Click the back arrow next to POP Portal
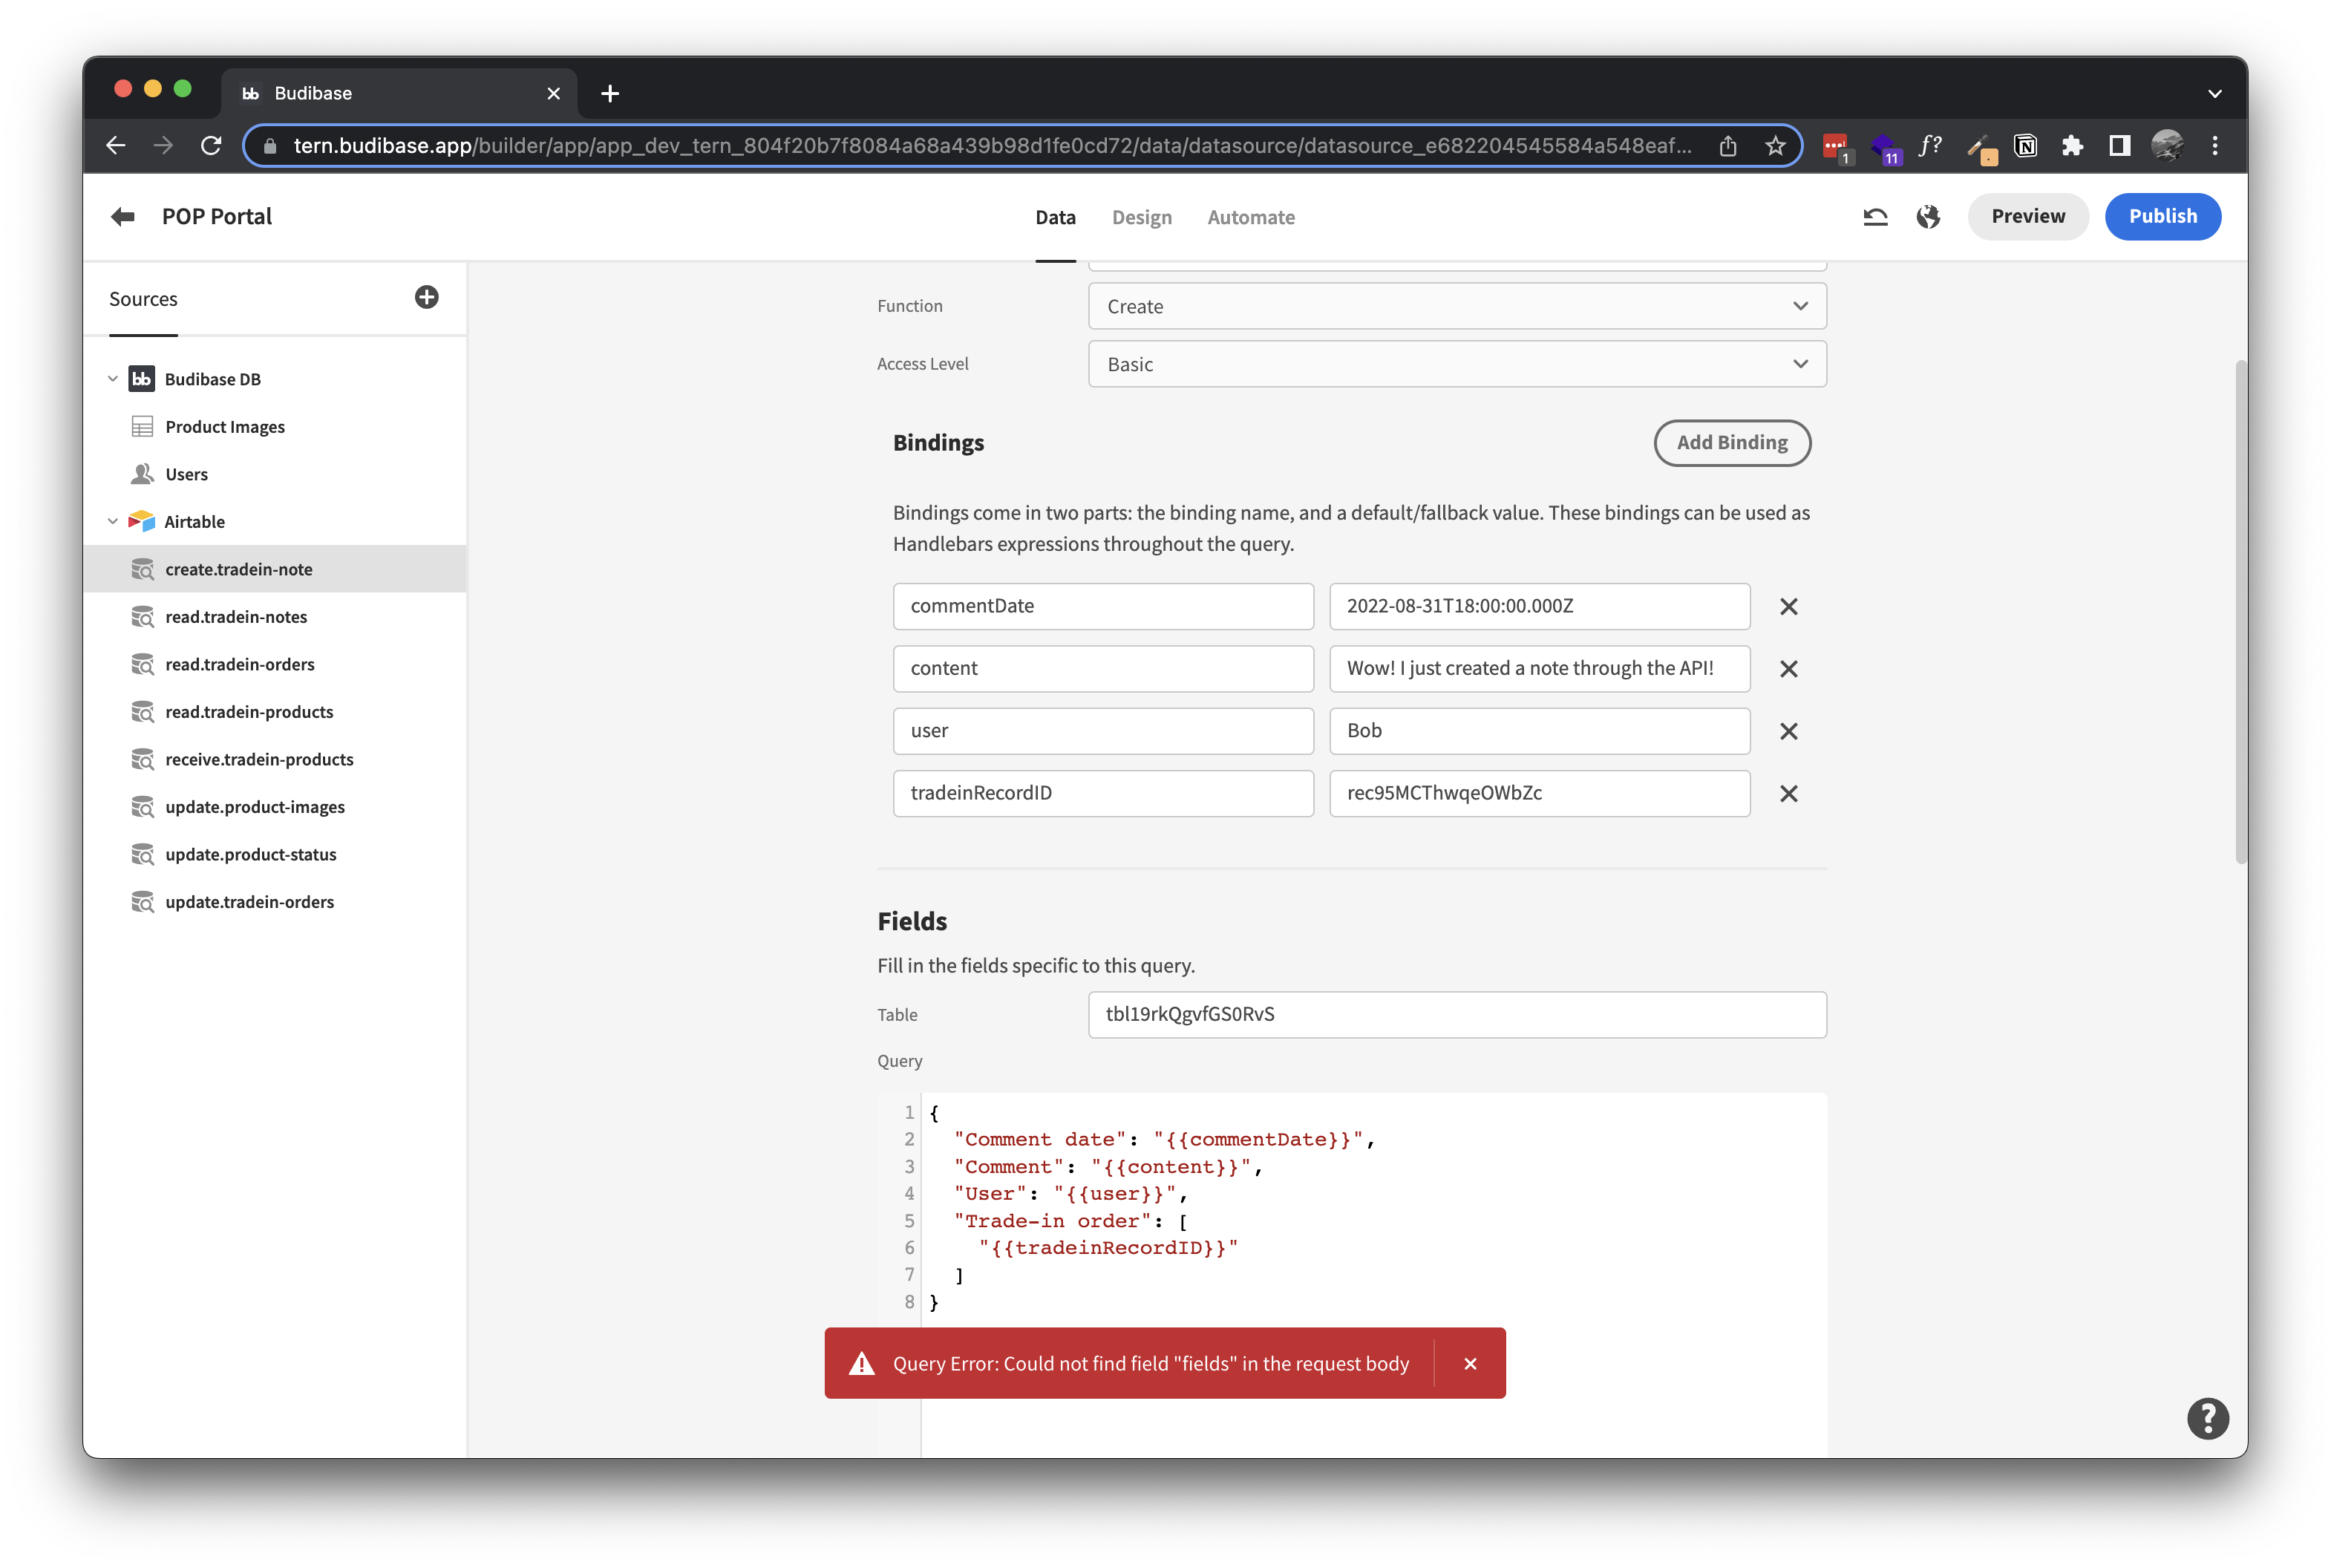Image resolution: width=2331 pixels, height=1568 pixels. pos(123,217)
